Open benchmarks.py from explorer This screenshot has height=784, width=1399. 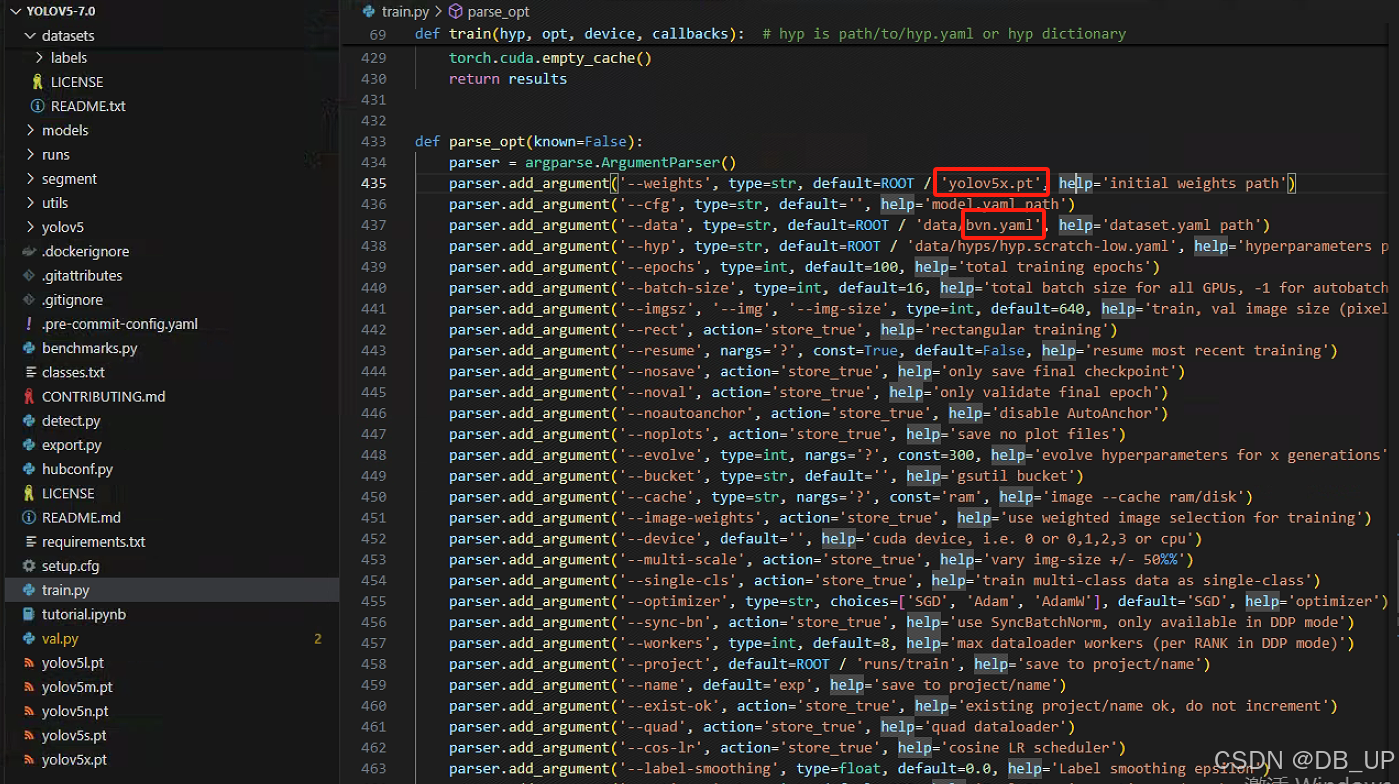click(90, 348)
